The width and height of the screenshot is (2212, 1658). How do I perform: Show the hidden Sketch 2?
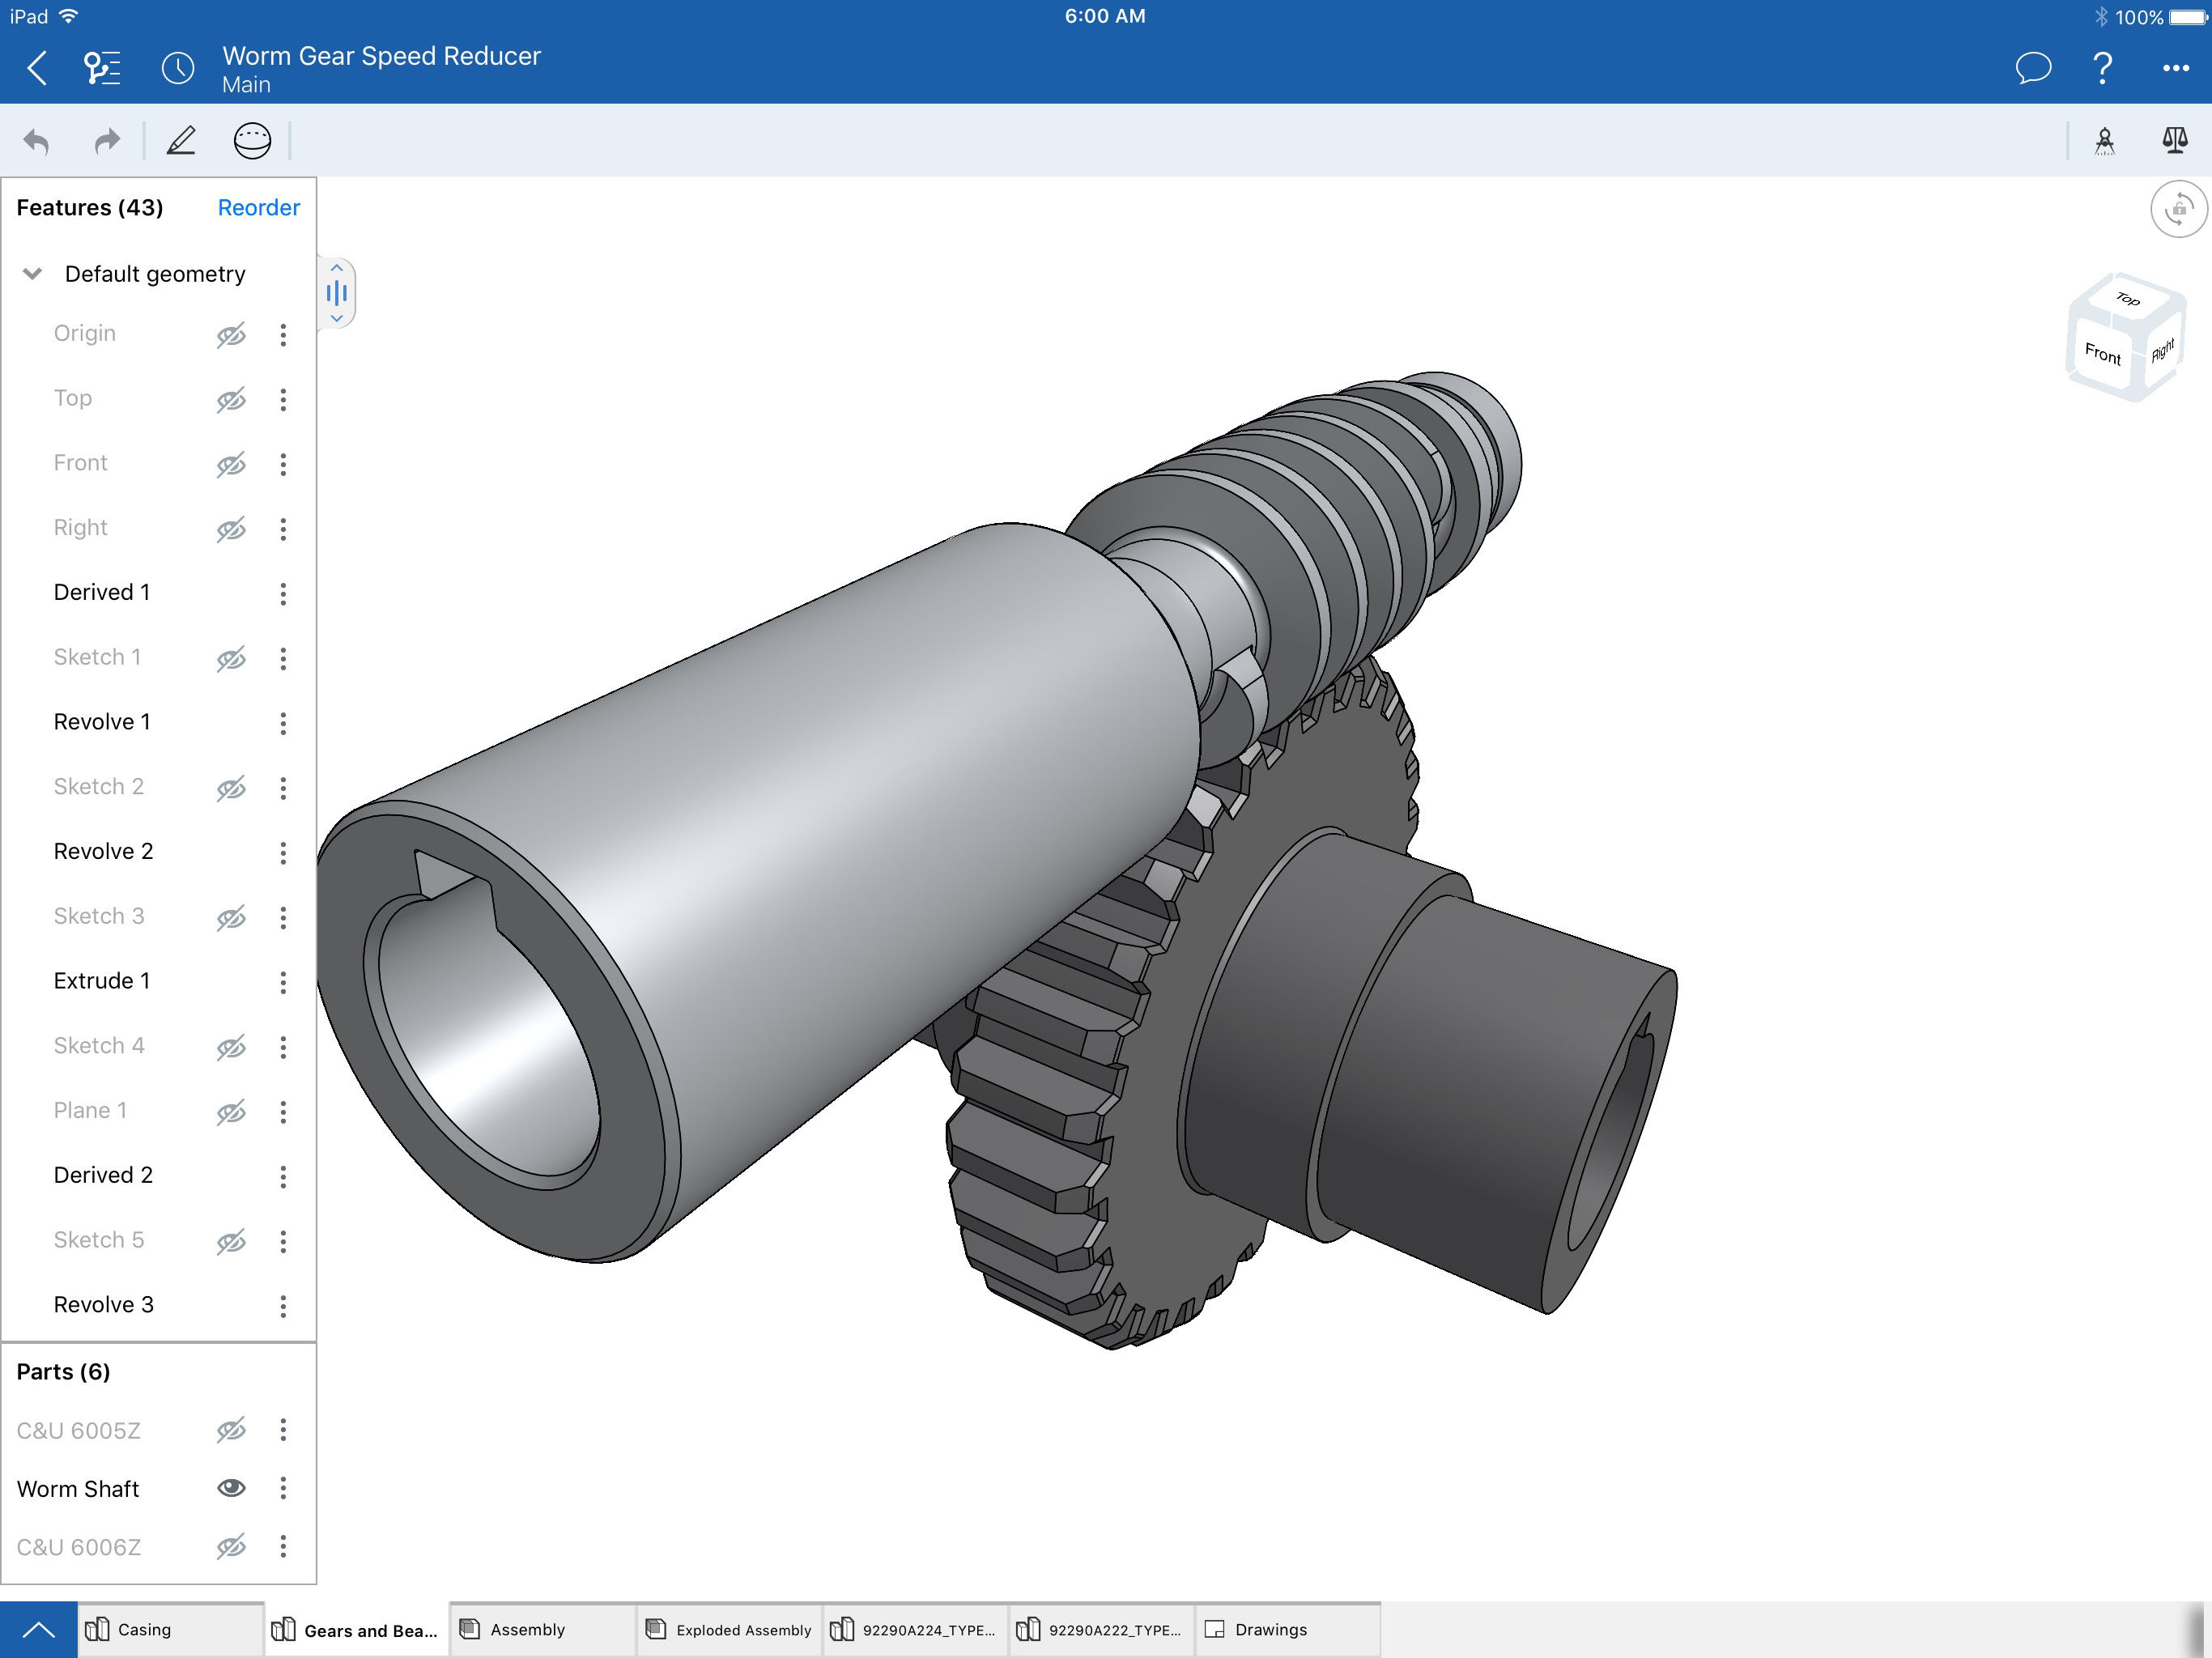[x=231, y=788]
